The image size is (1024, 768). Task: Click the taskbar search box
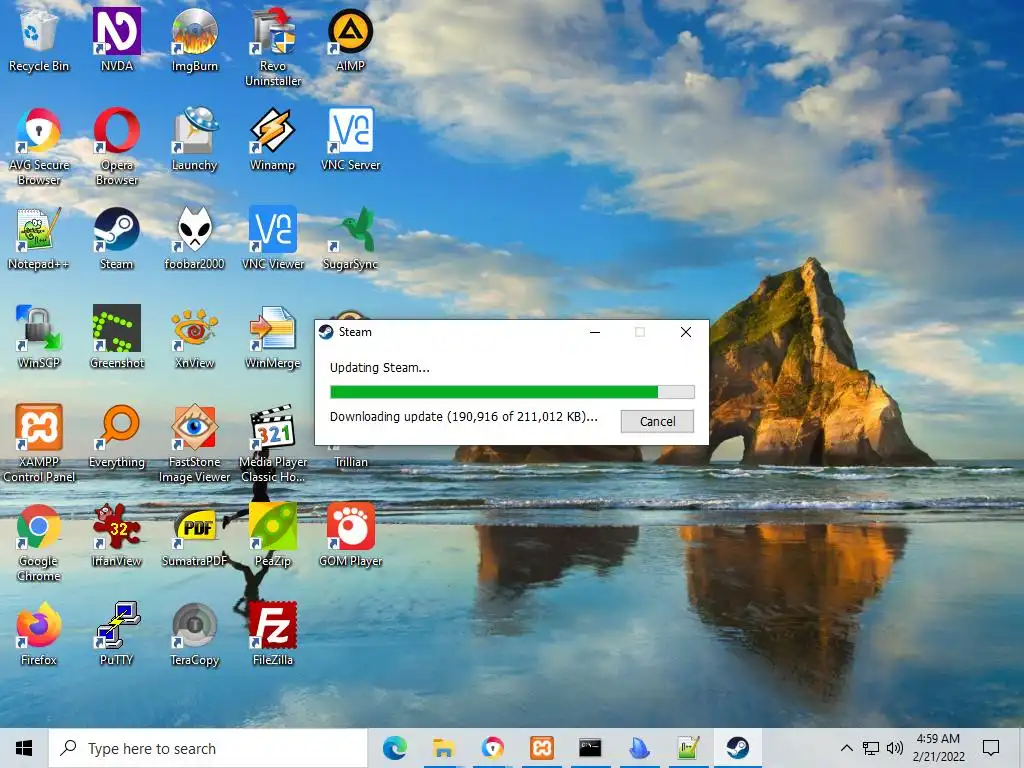point(208,748)
